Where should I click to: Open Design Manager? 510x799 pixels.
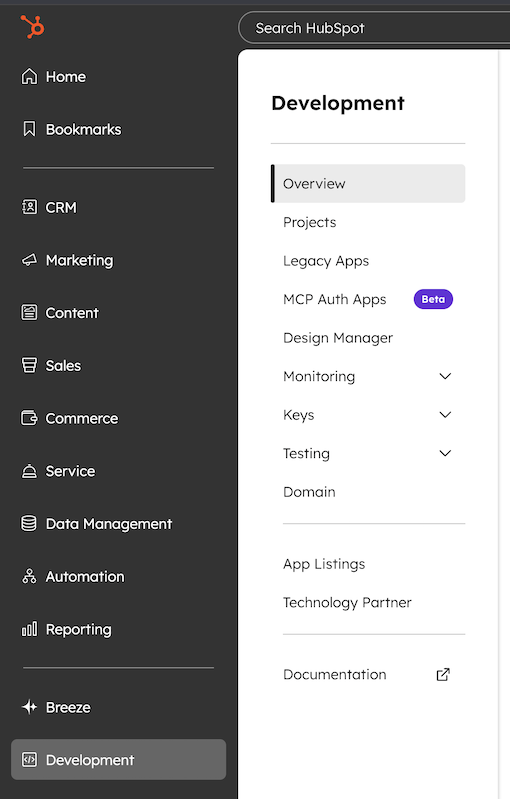pos(338,338)
